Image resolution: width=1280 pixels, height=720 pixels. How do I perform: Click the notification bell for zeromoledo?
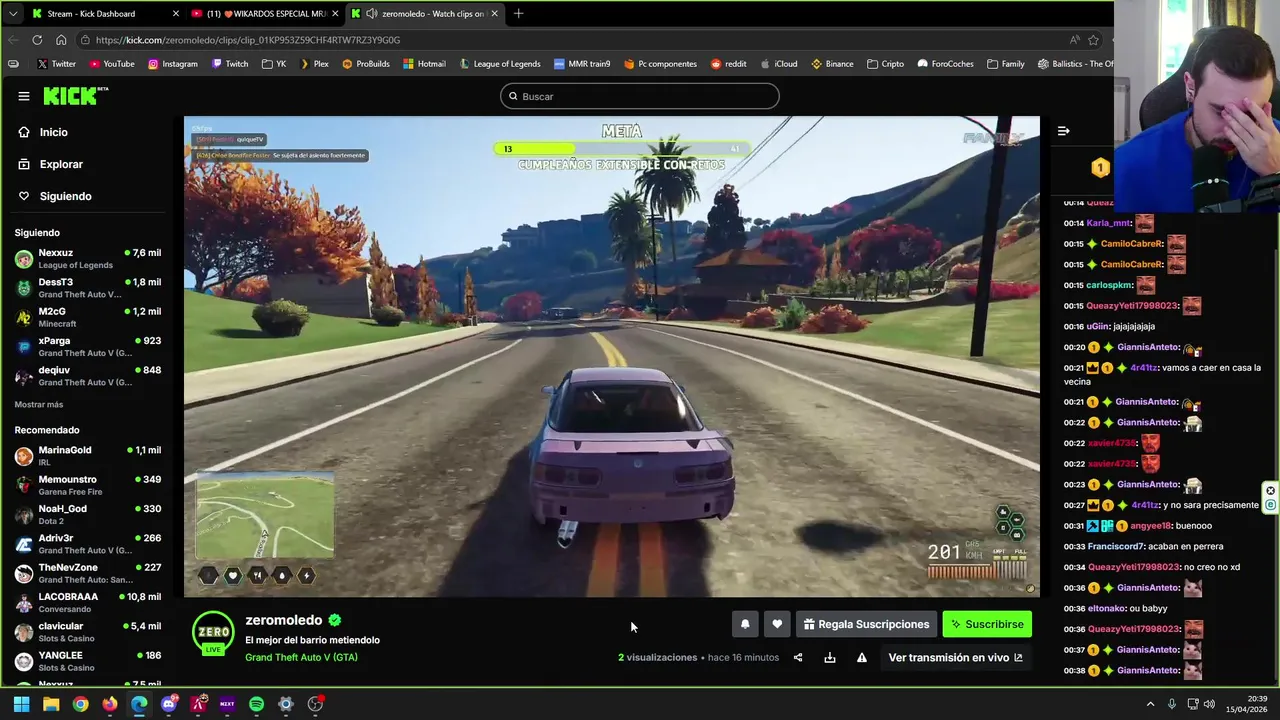coord(745,624)
